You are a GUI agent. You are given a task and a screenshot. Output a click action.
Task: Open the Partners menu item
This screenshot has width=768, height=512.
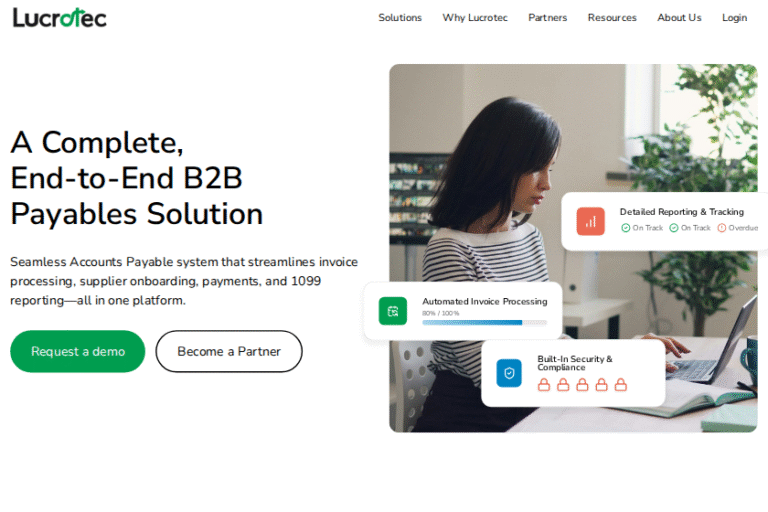(548, 18)
